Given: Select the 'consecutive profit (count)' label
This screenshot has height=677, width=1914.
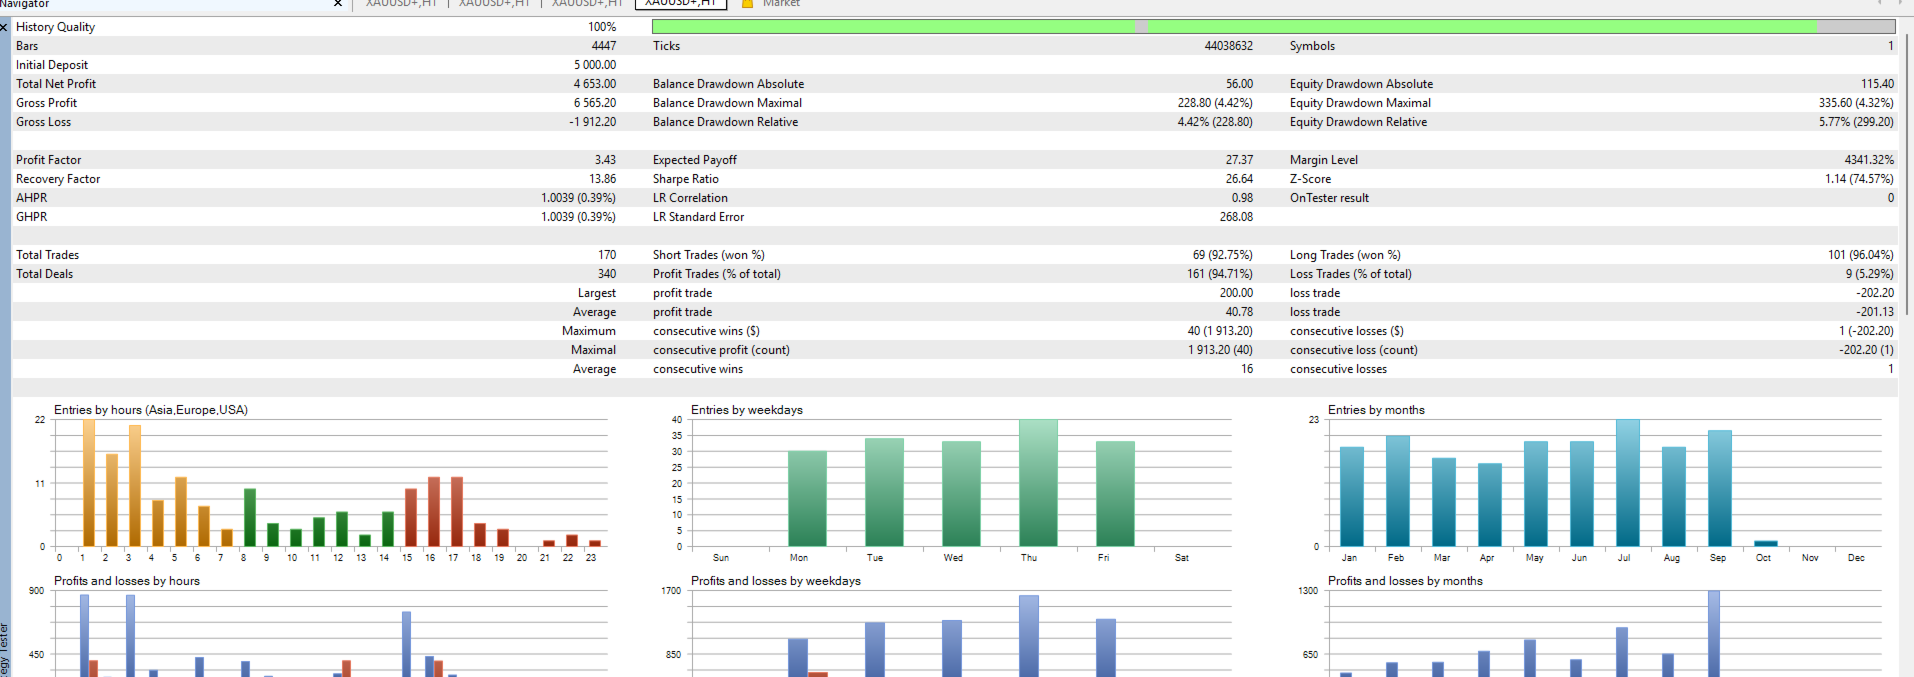Looking at the screenshot, I should (721, 350).
